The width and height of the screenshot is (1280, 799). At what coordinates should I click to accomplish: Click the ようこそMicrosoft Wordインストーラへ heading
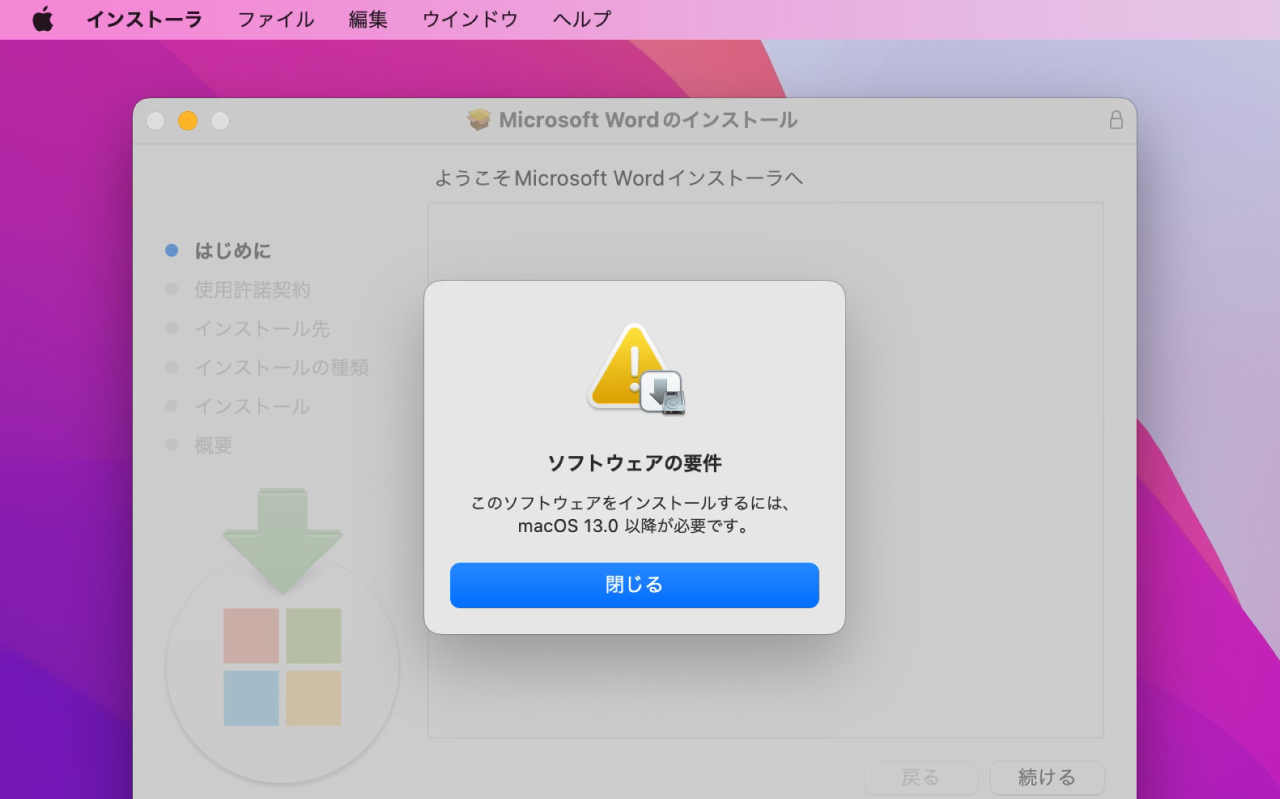tap(619, 178)
